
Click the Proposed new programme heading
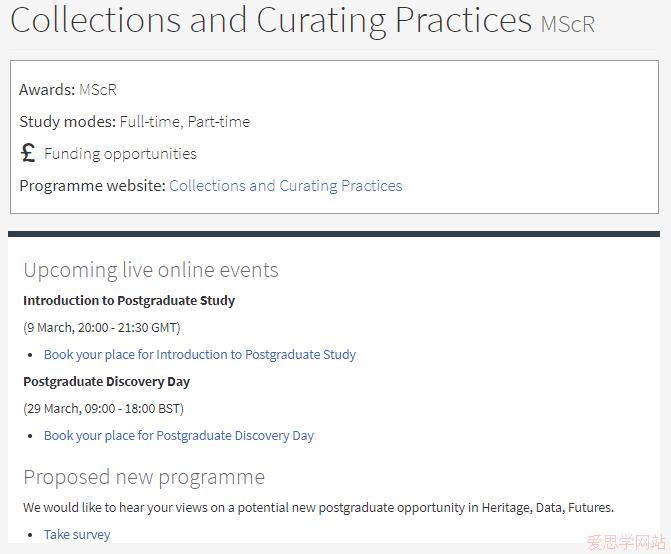[144, 477]
